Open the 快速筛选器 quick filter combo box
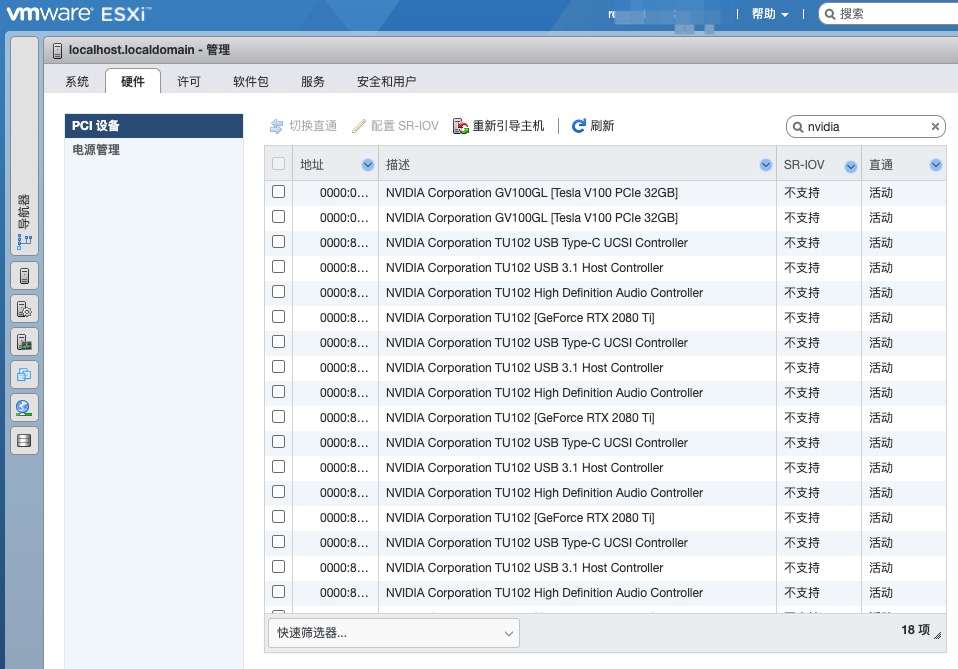Viewport: 958px width, 669px height. (394, 633)
